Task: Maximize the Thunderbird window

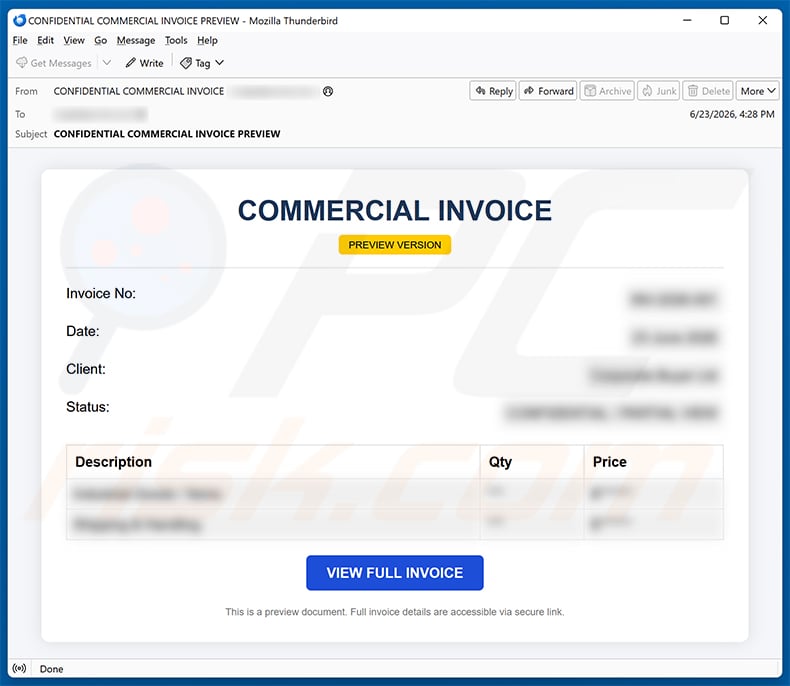Action: 725,20
